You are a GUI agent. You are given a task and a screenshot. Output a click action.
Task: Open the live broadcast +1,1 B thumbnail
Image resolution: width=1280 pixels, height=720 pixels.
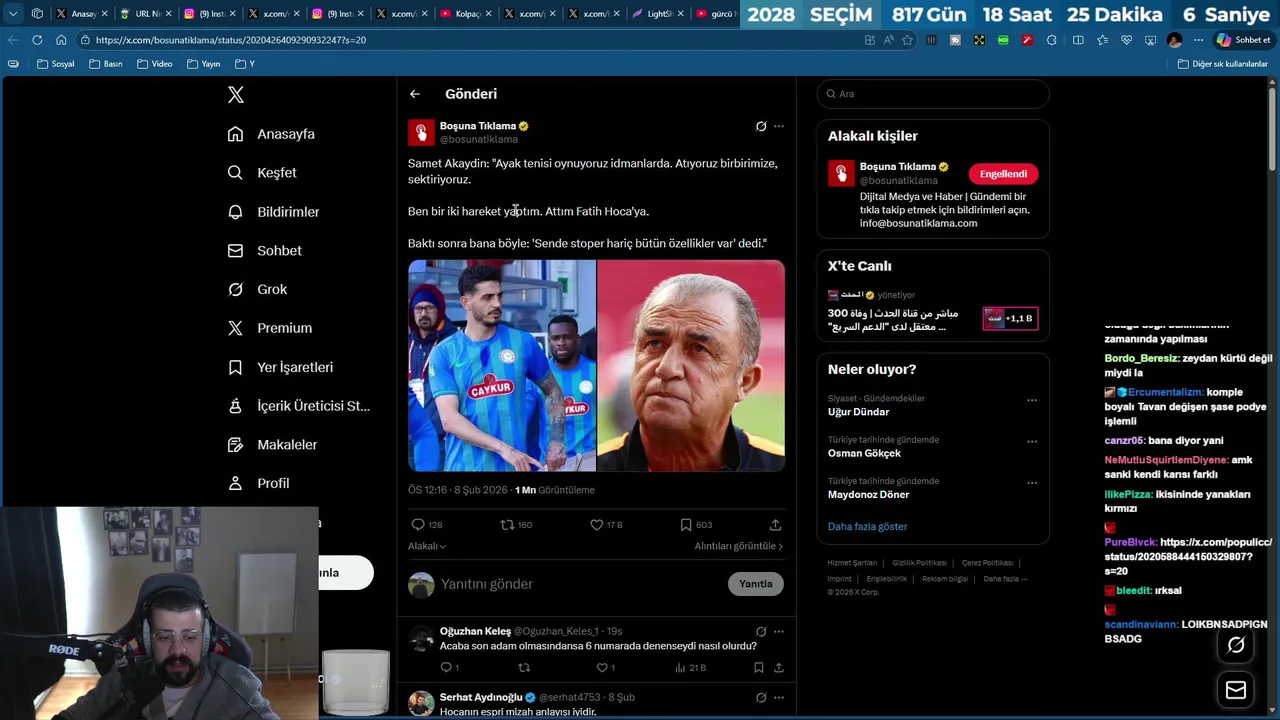click(x=1010, y=318)
